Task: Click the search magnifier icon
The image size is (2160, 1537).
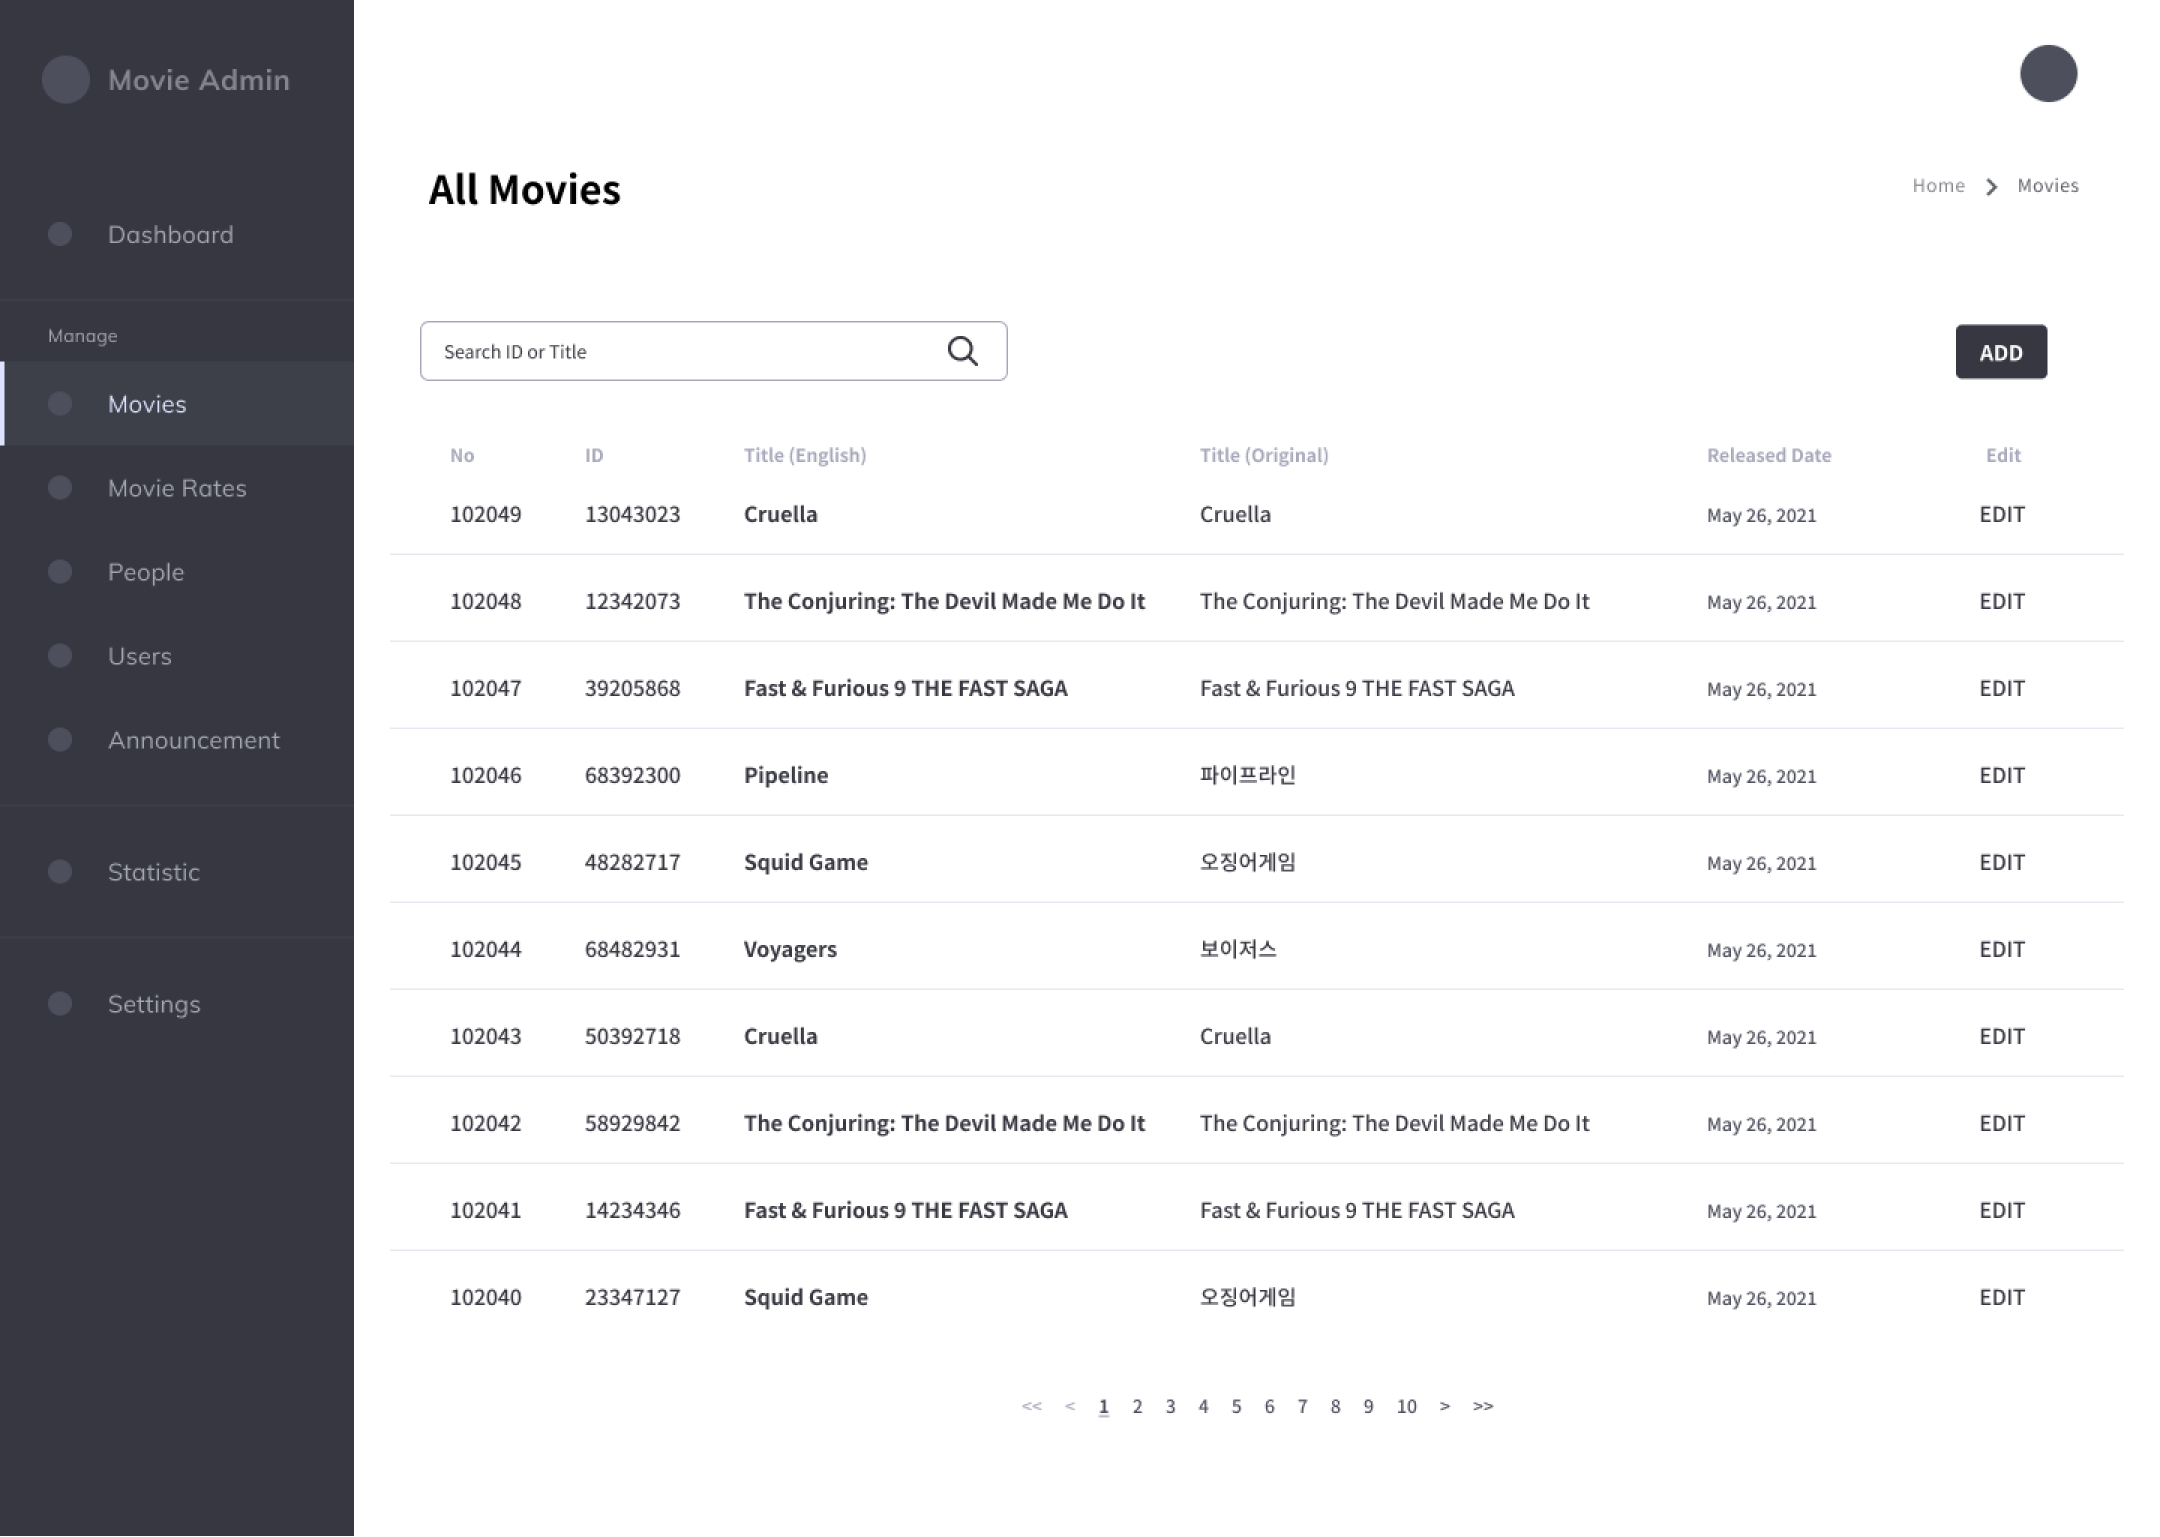Action: pos(962,351)
